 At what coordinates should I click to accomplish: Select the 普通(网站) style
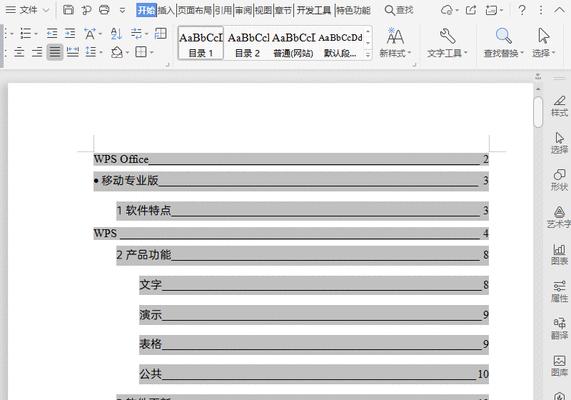293,43
